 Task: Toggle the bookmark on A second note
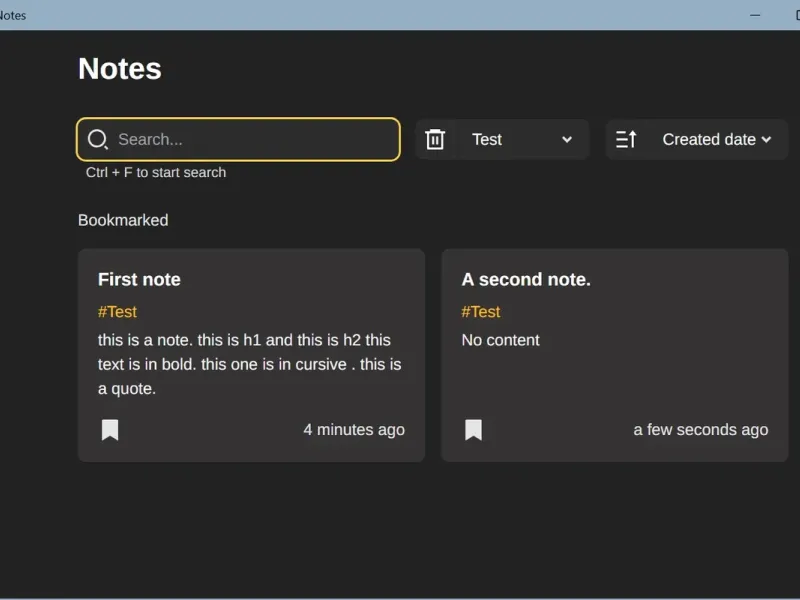(x=474, y=430)
